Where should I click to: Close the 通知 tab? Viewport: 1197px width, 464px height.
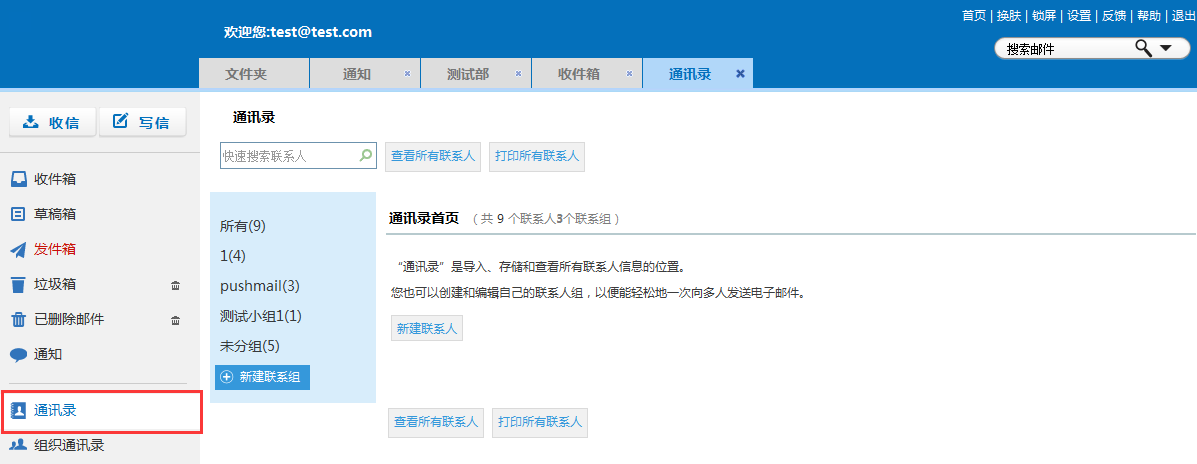pos(407,74)
